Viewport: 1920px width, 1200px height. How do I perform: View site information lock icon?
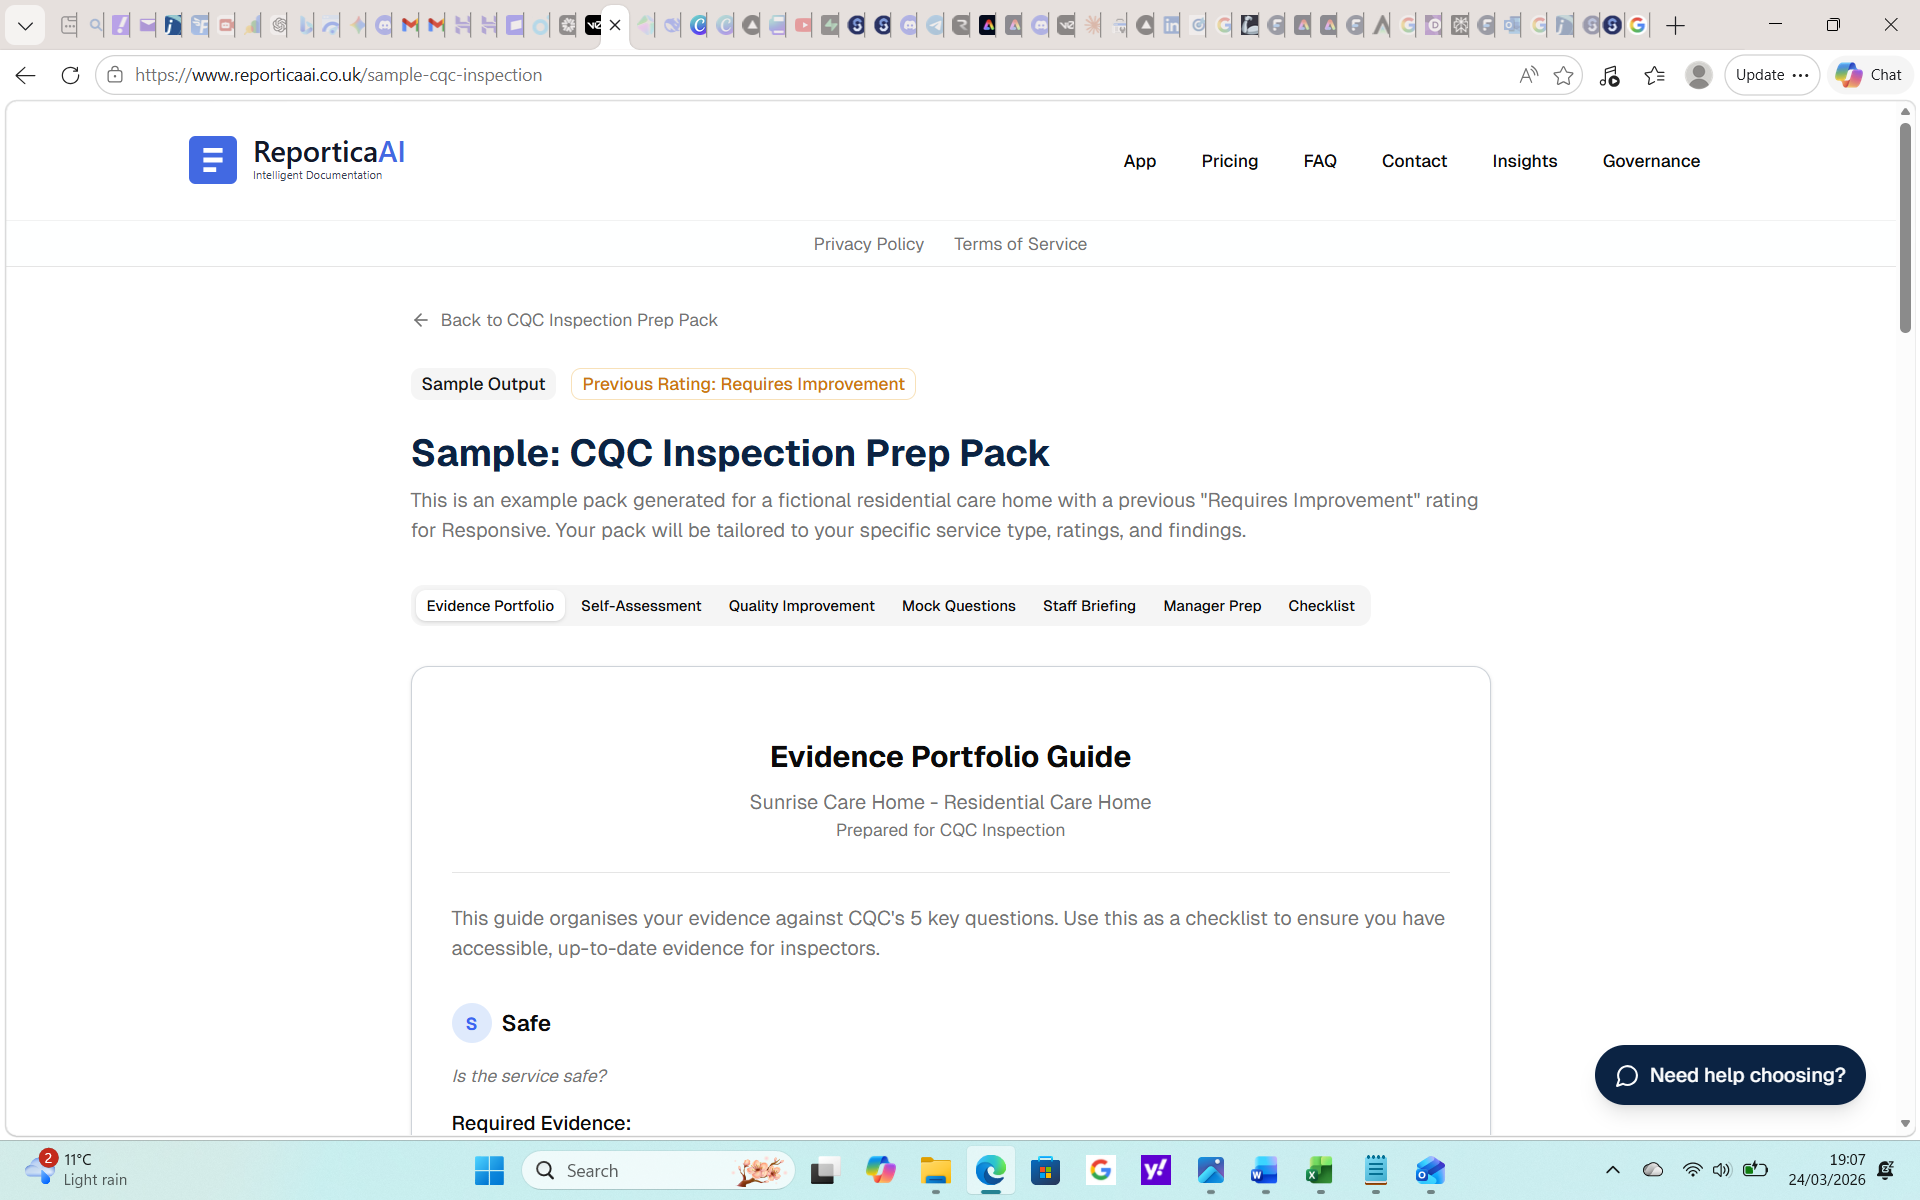coord(115,75)
